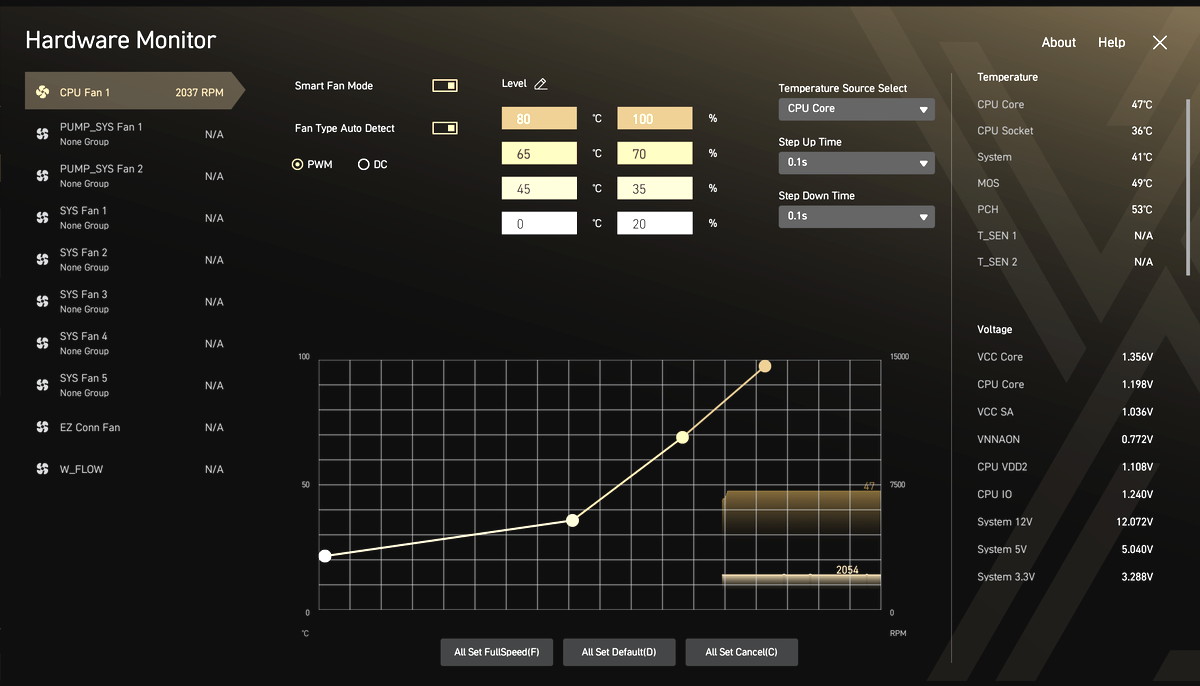Open the Step Down Time dropdown
This screenshot has width=1200, height=686.
[857, 216]
